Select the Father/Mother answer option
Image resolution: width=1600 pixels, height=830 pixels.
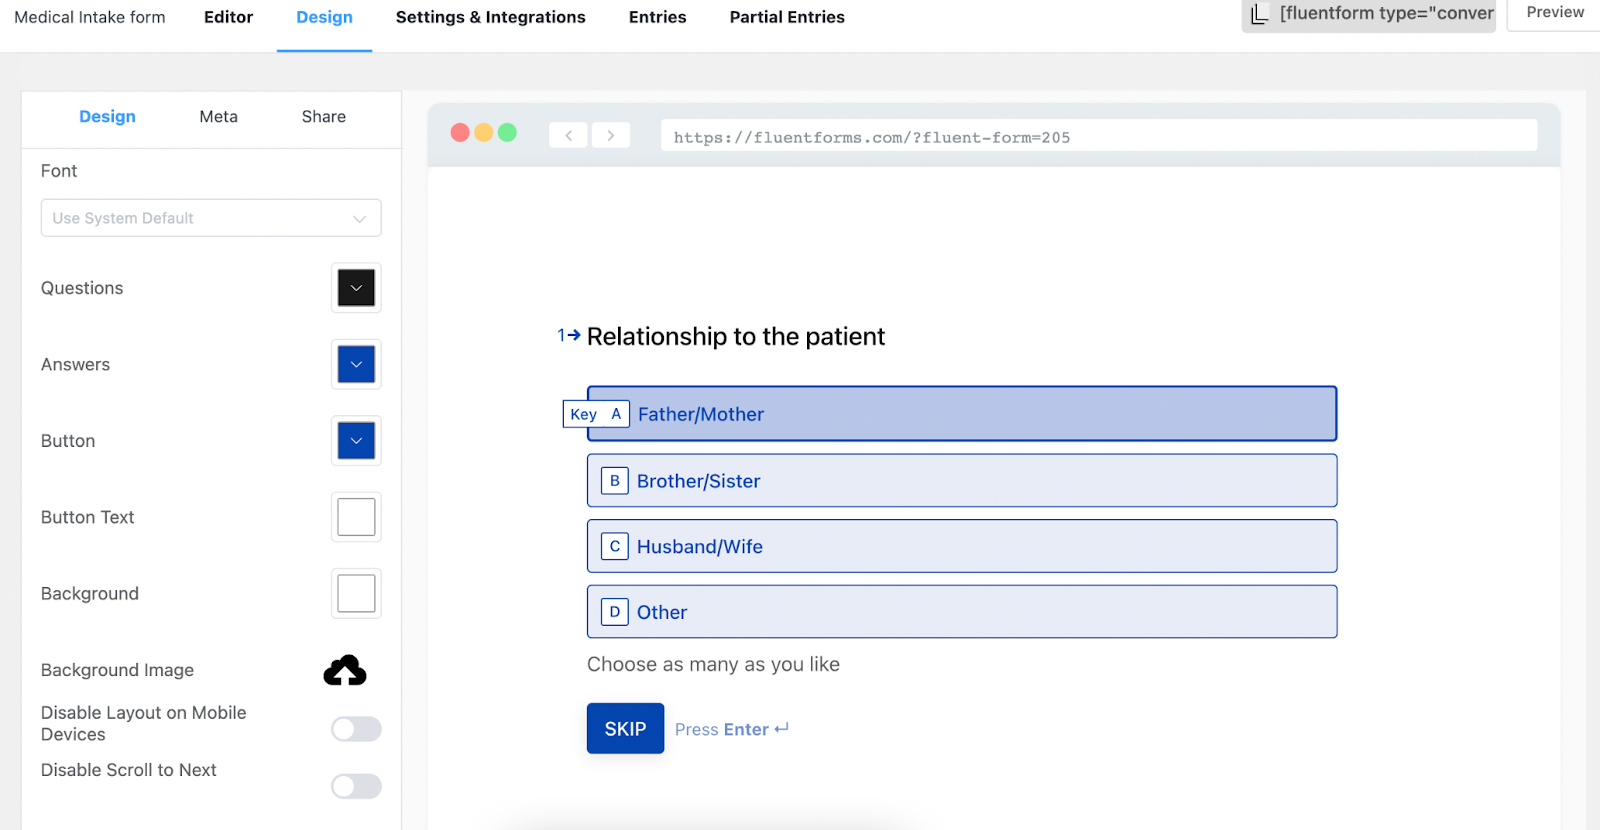tap(961, 414)
